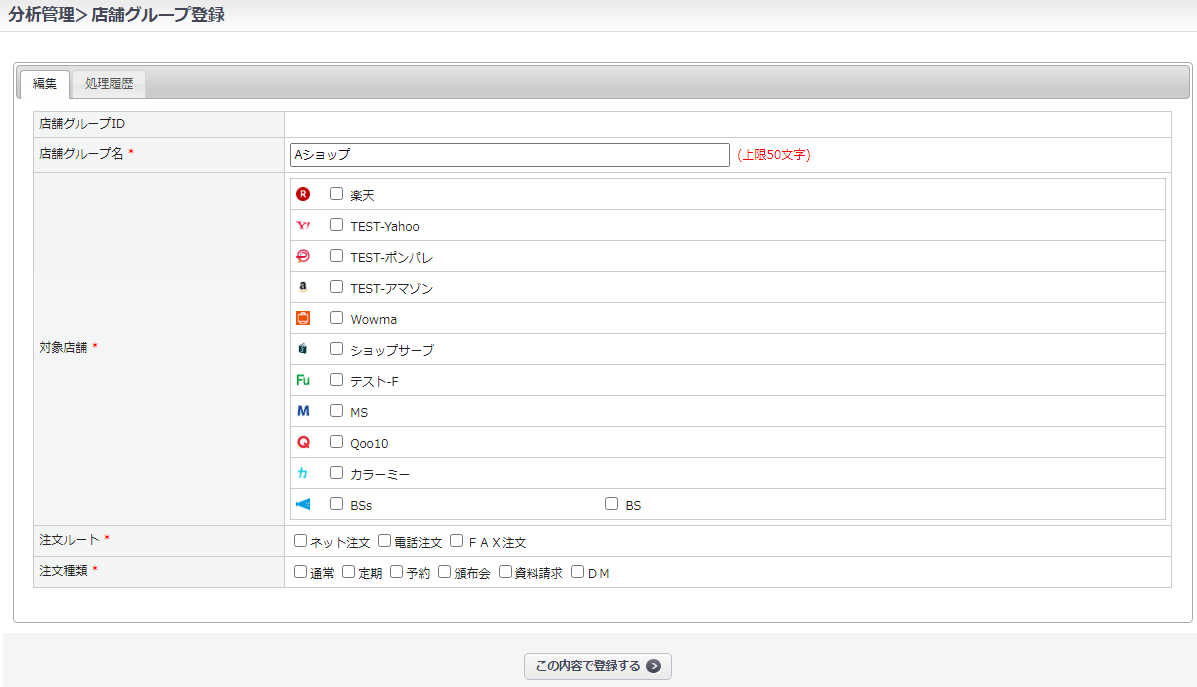Tick the BS checkbox
Image resolution: width=1197 pixels, height=687 pixels.
point(611,504)
